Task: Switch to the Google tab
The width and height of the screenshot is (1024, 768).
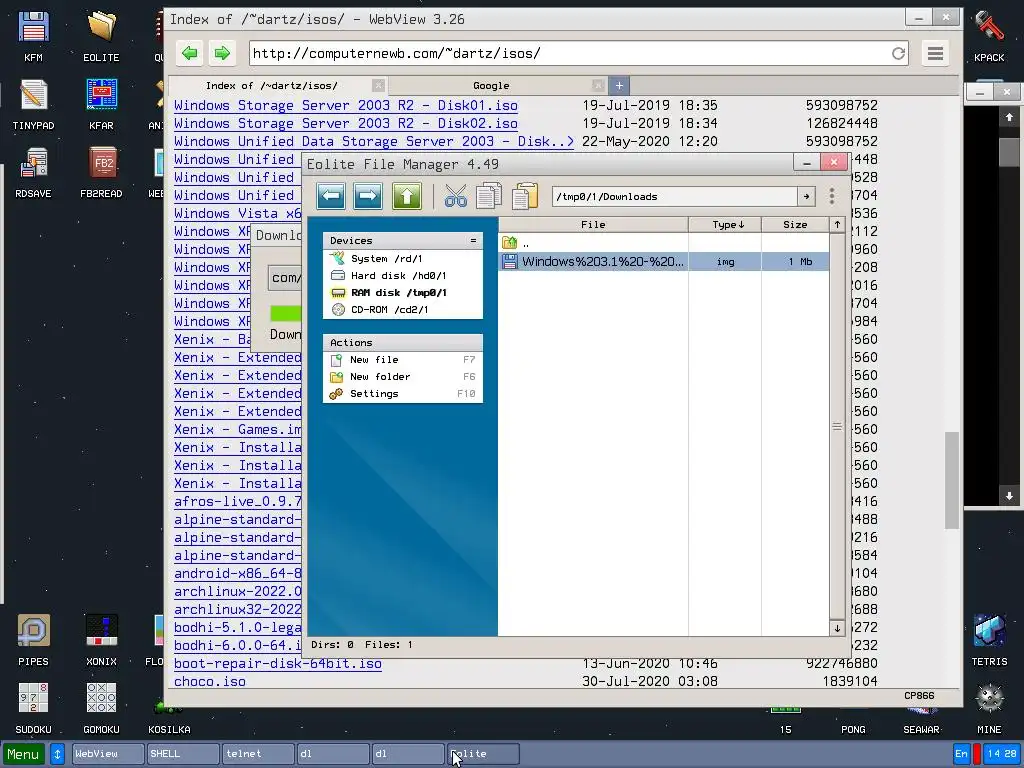Action: point(491,86)
